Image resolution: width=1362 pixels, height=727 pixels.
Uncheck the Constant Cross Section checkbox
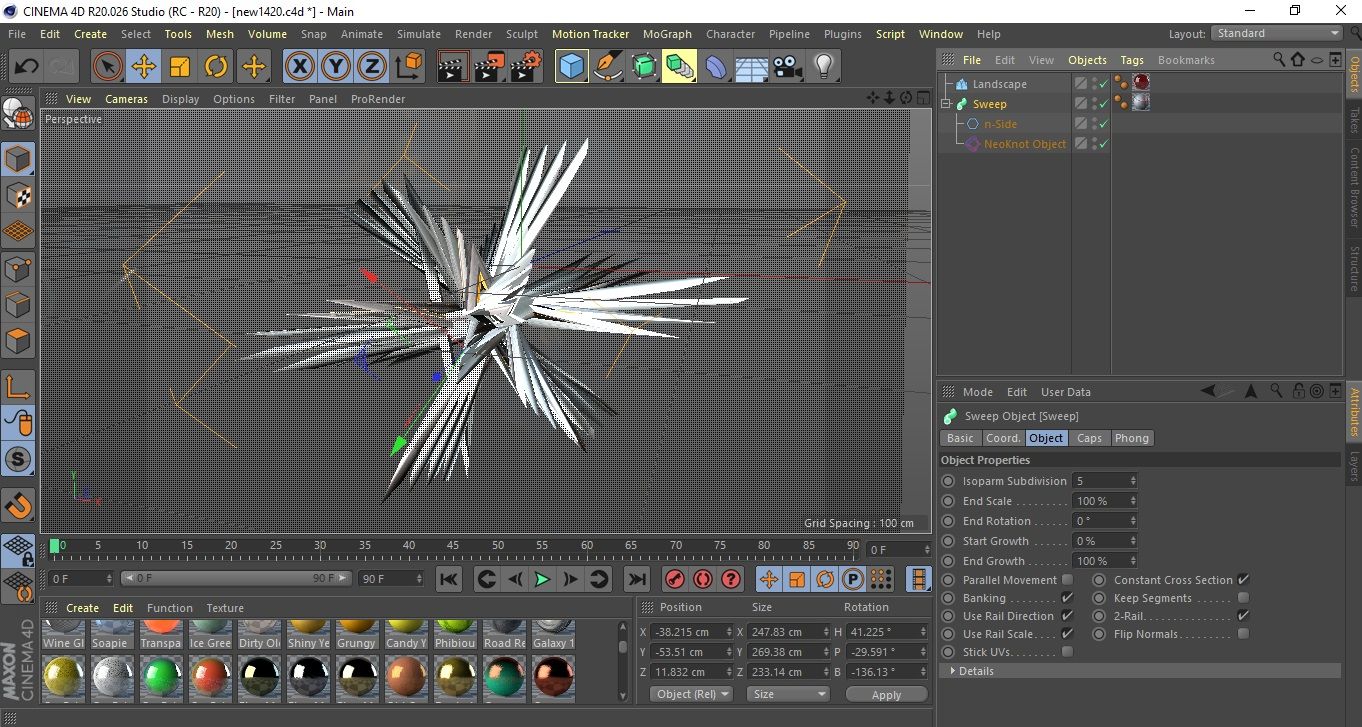(1243, 580)
